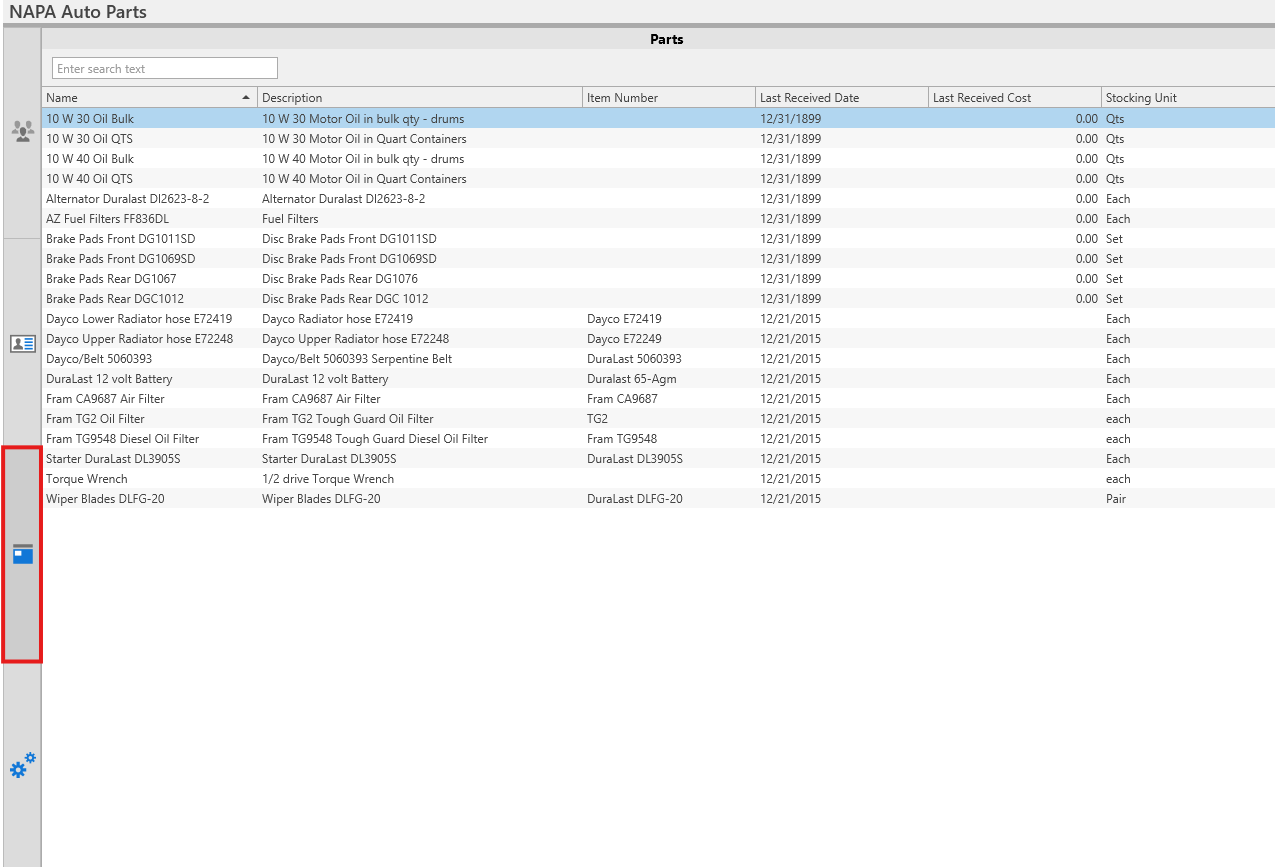The width and height of the screenshot is (1275, 867).
Task: Select the blue parts icon in sidebar
Action: [x=22, y=554]
